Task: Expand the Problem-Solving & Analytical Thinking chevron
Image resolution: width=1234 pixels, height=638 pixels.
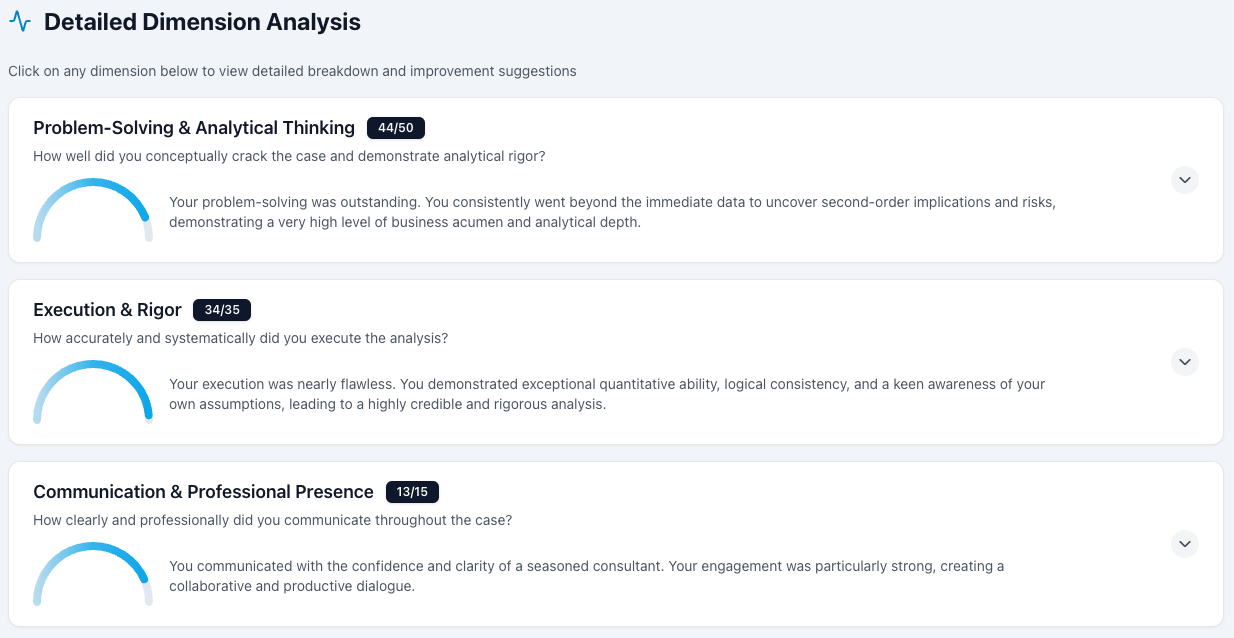Action: [1184, 180]
